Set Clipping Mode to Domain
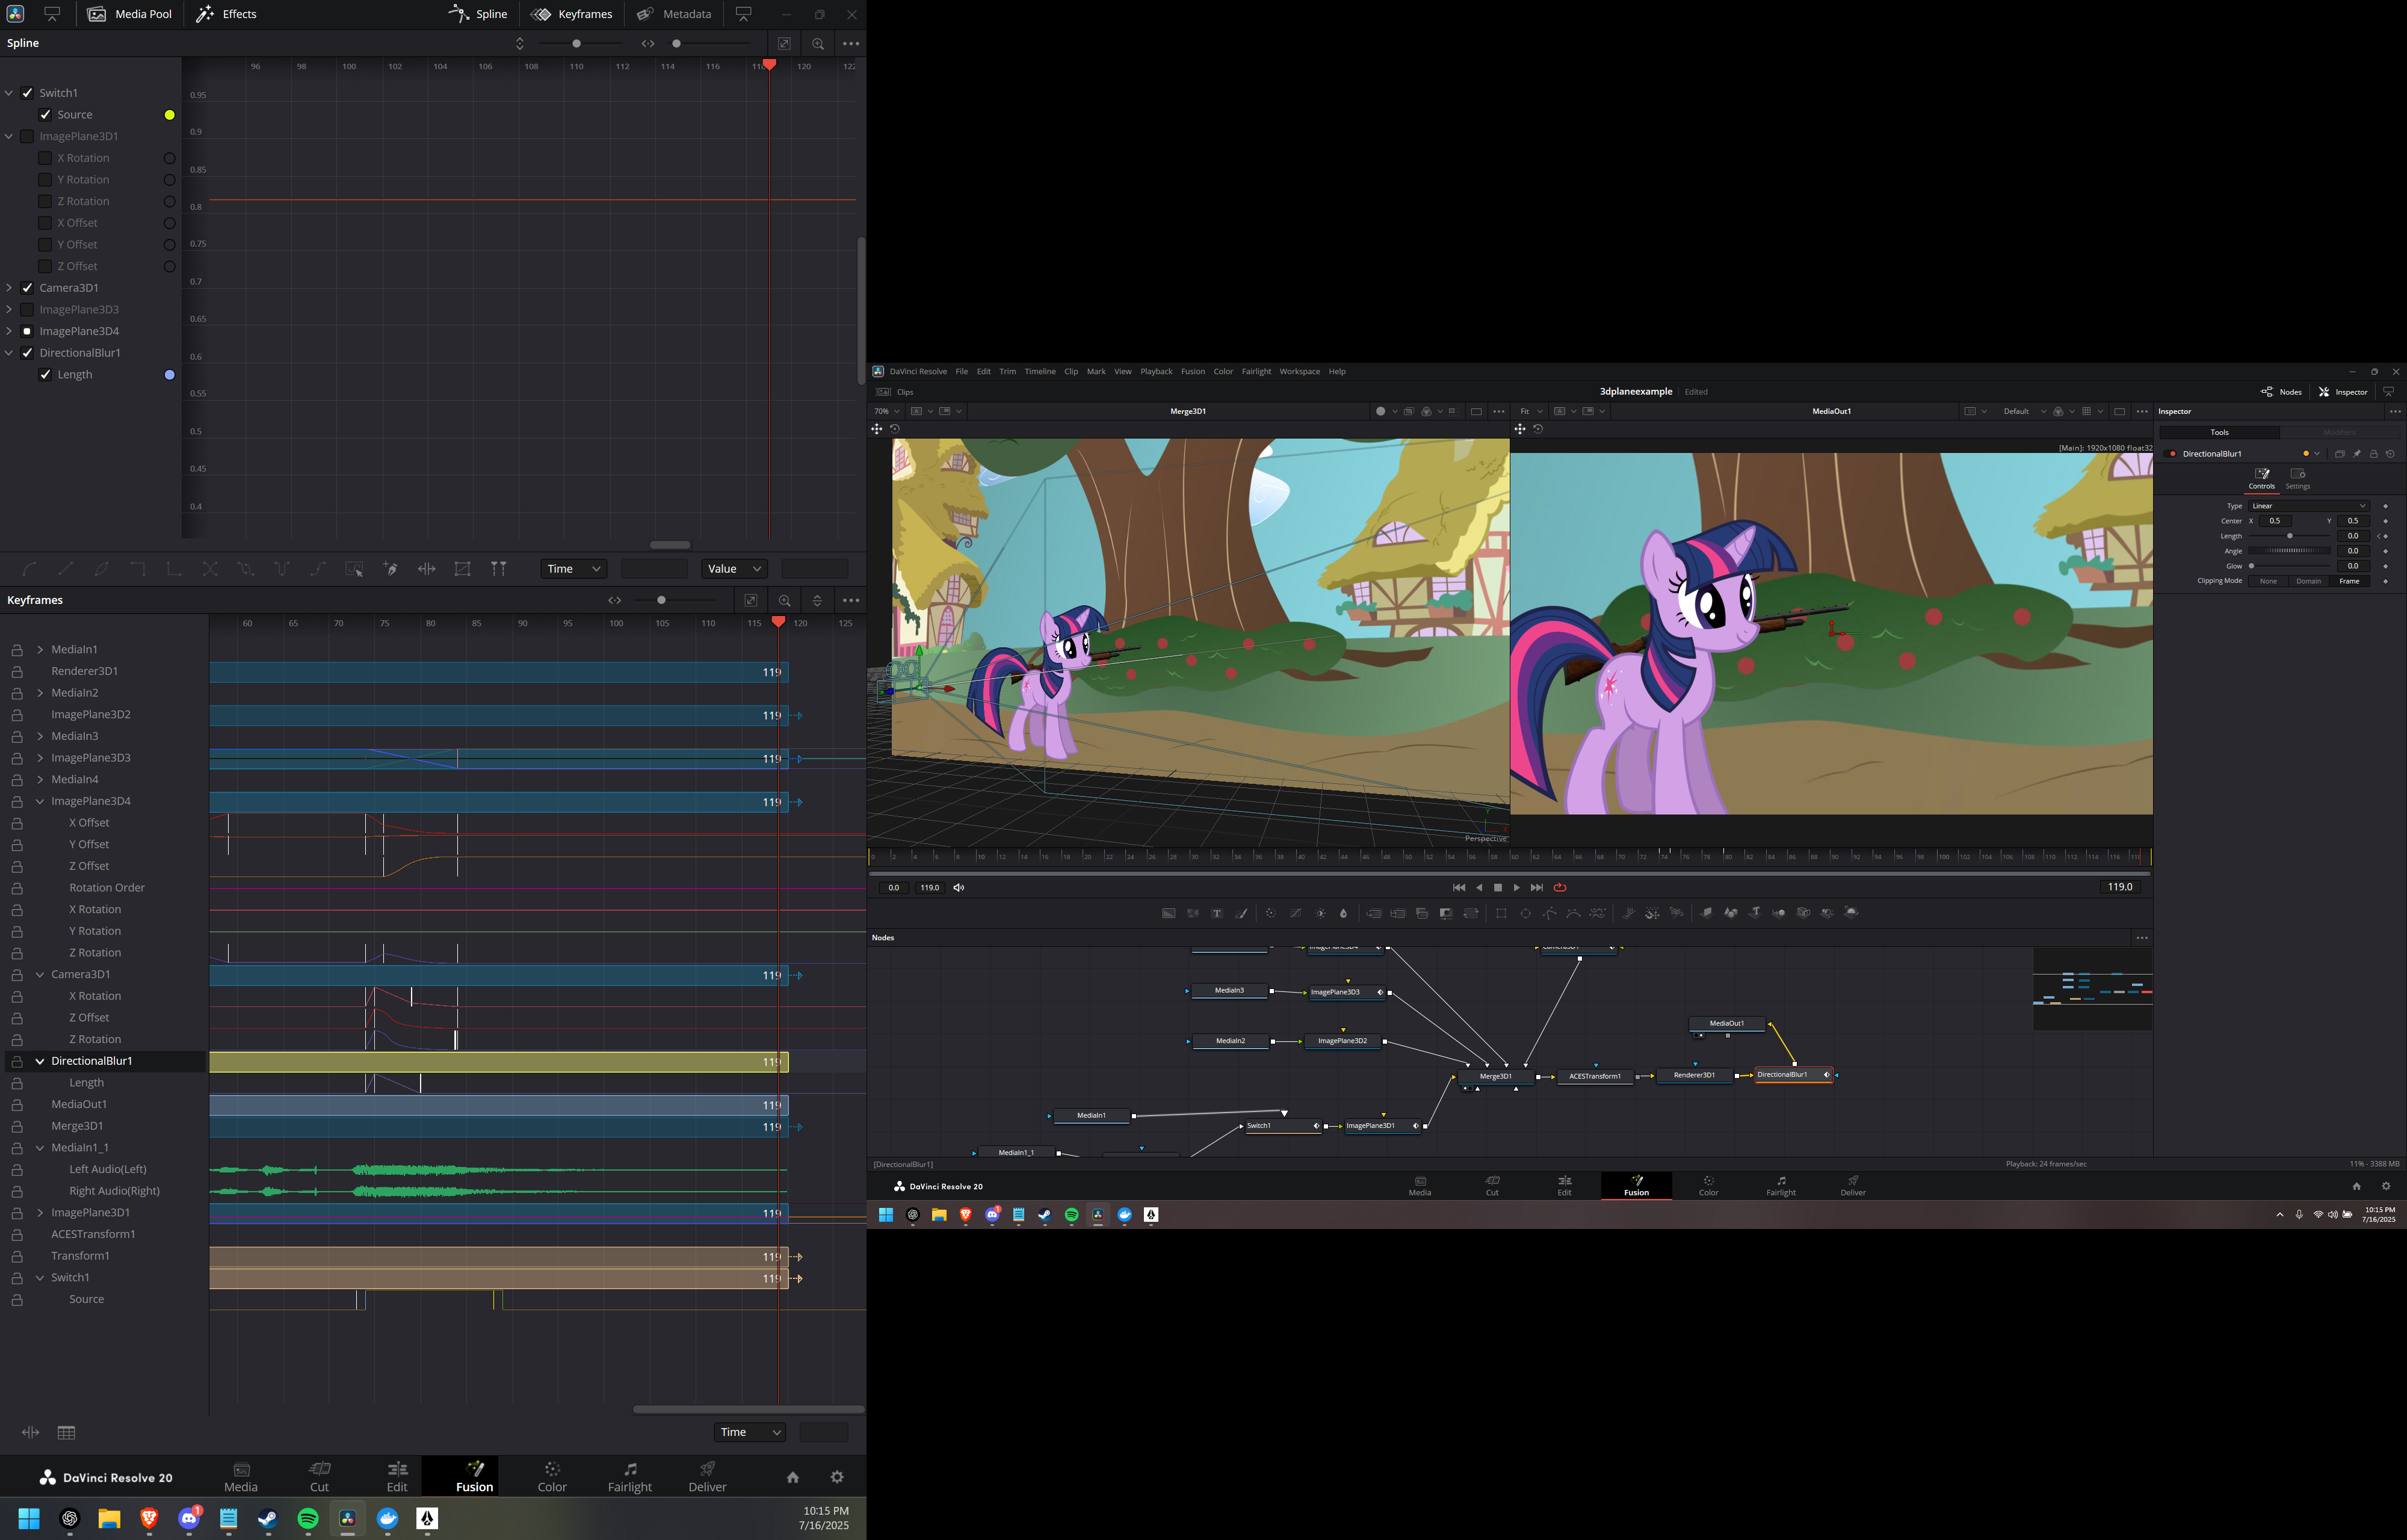This screenshot has width=2407, height=1540. 2308,581
